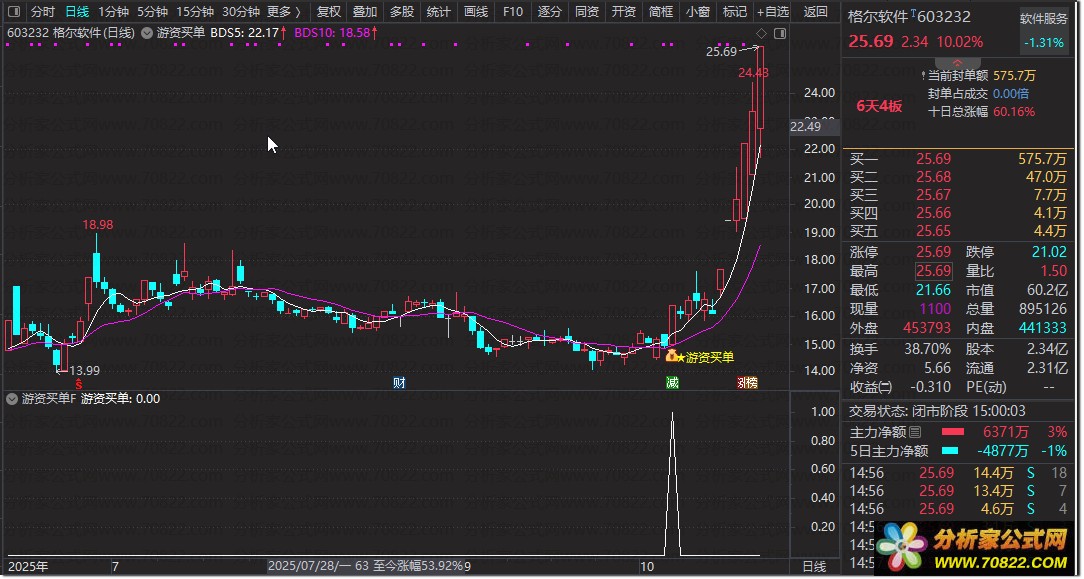Screen dimensions: 1084x579
Task: Click the 返回 back button
Action: point(816,12)
